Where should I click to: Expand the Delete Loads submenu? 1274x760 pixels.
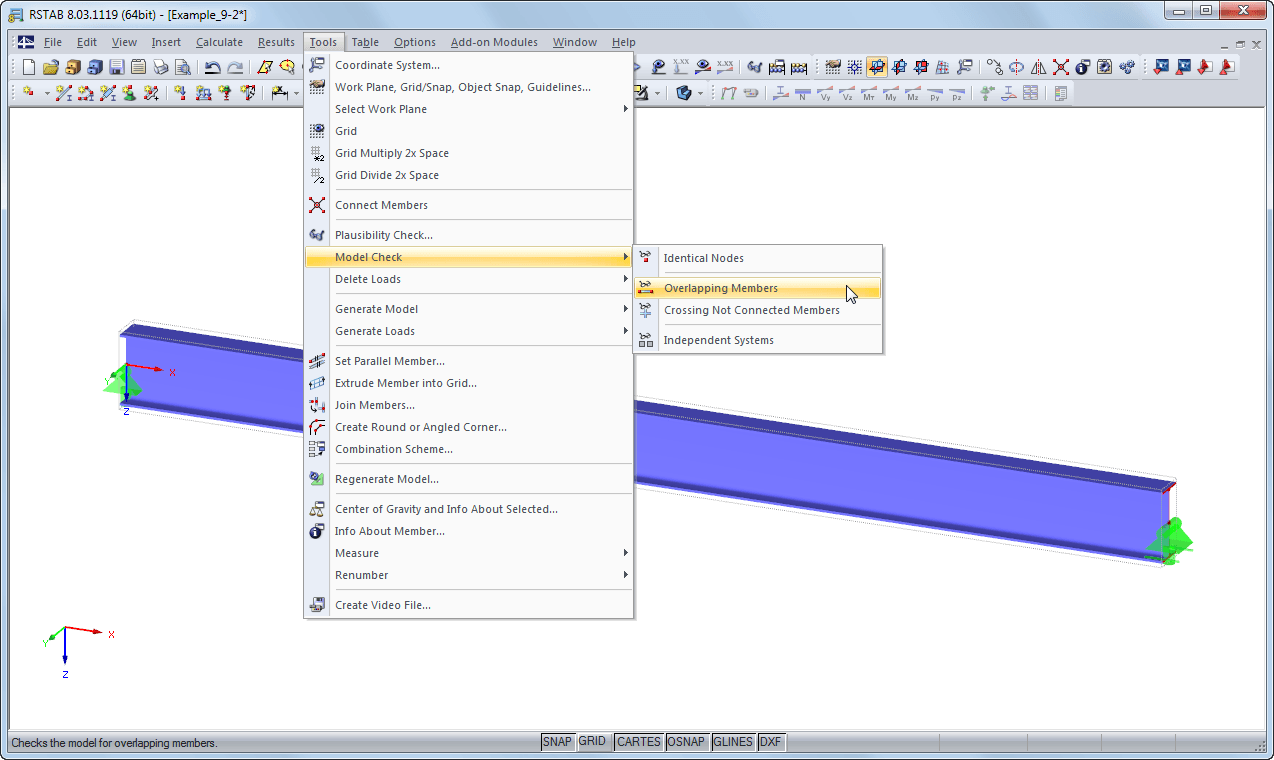click(x=469, y=279)
